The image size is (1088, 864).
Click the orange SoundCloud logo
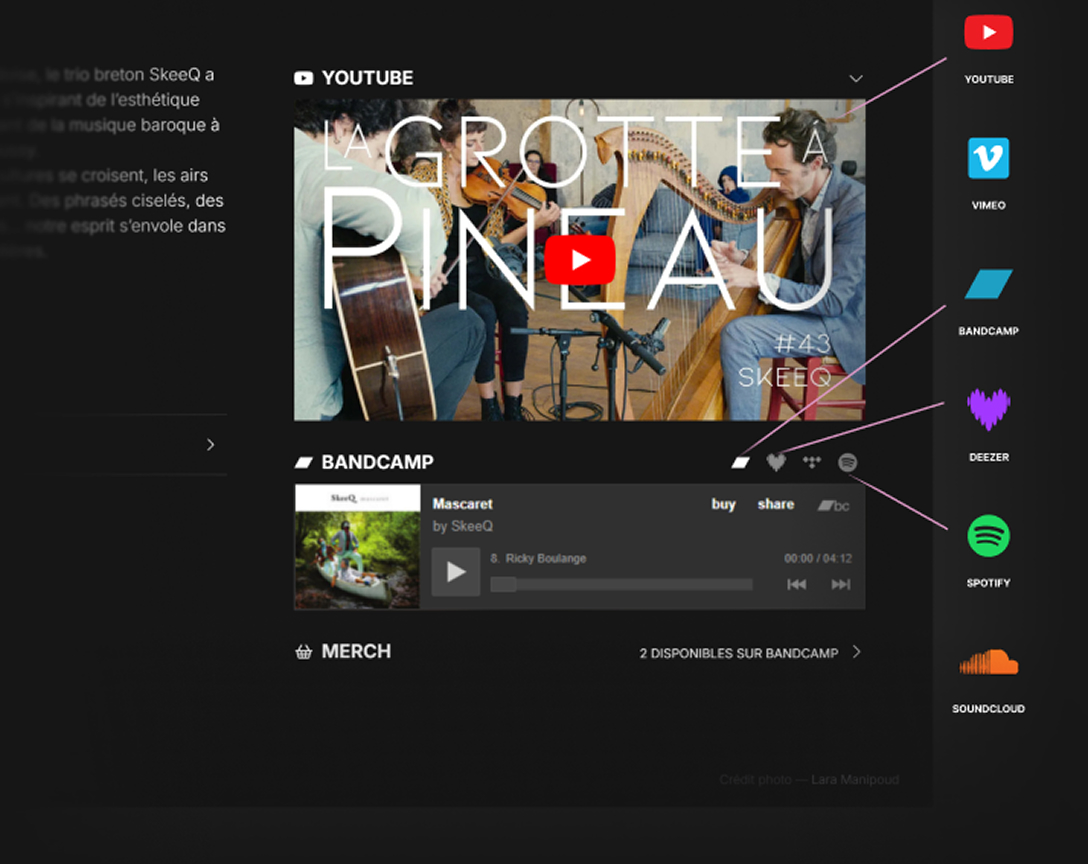point(988,662)
